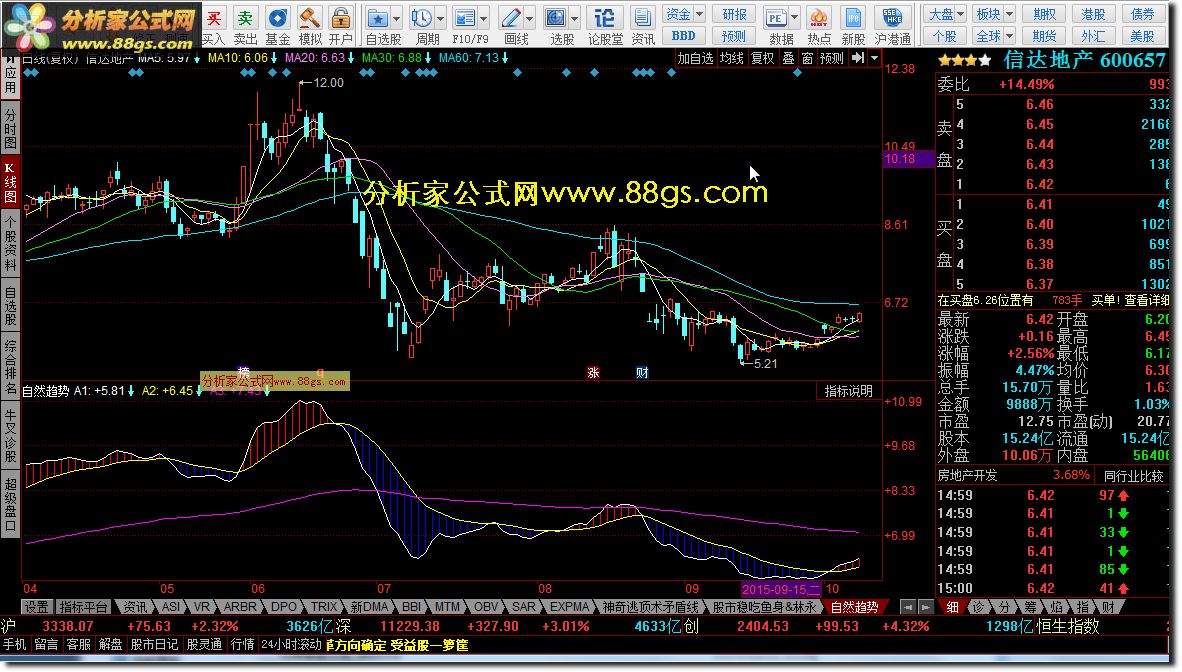This screenshot has width=1182, height=672.
Task: Click the 港股 HK stocks button
Action: coord(1094,14)
